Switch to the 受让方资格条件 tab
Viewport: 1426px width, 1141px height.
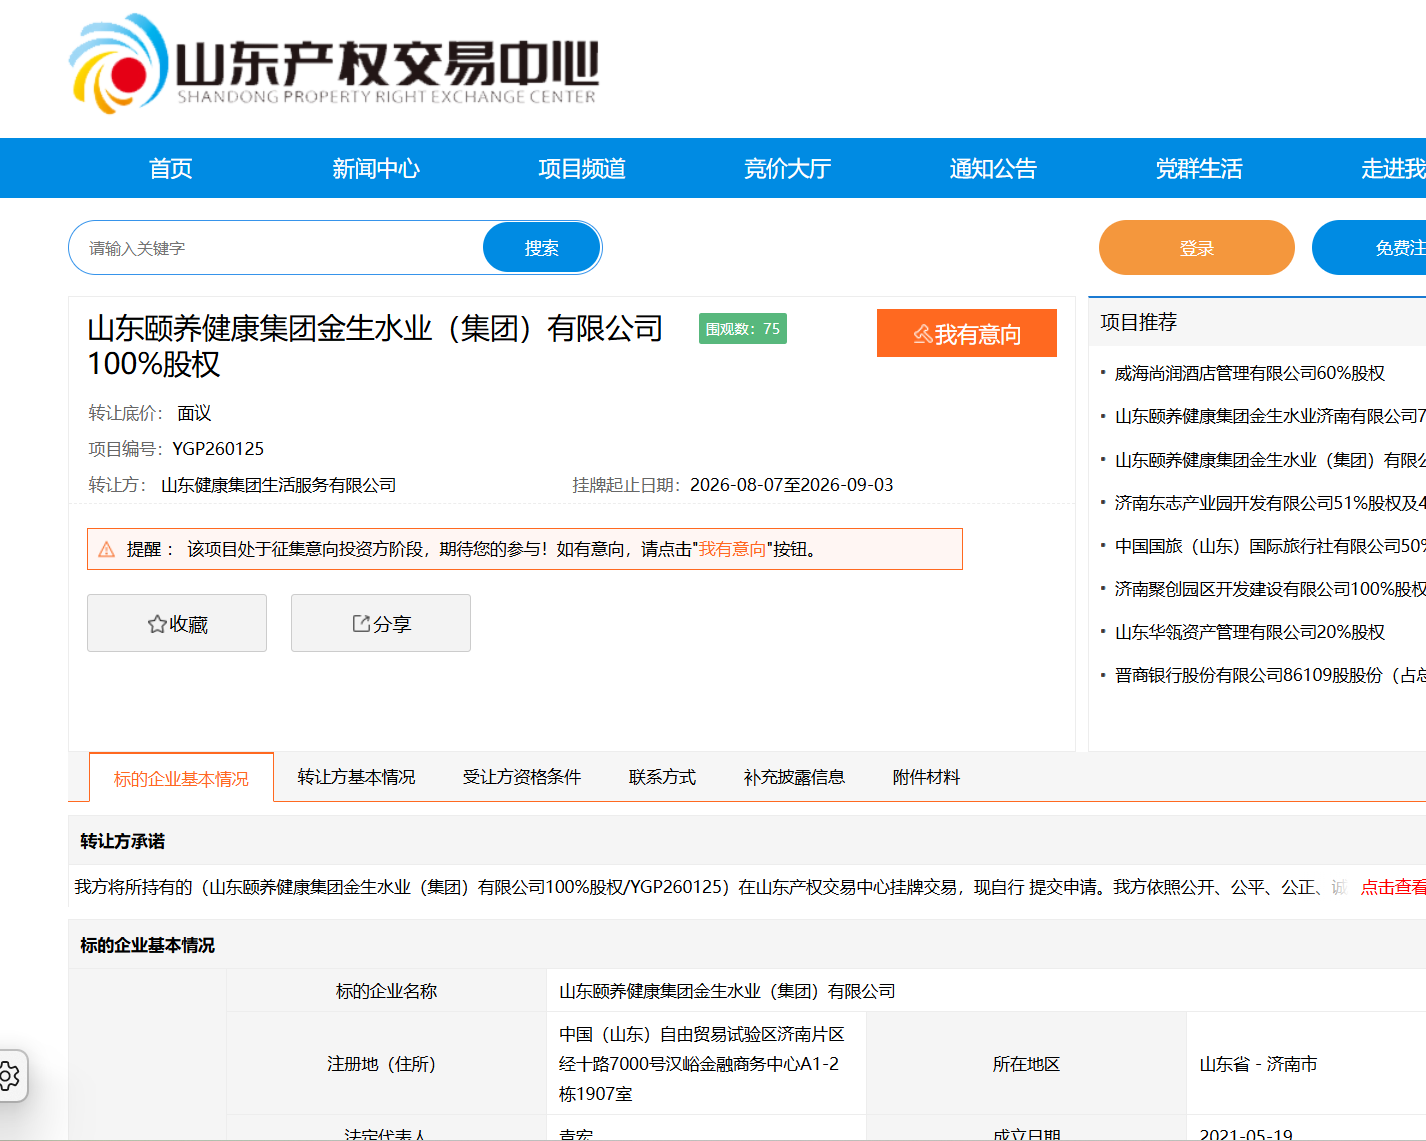pyautogui.click(x=522, y=777)
